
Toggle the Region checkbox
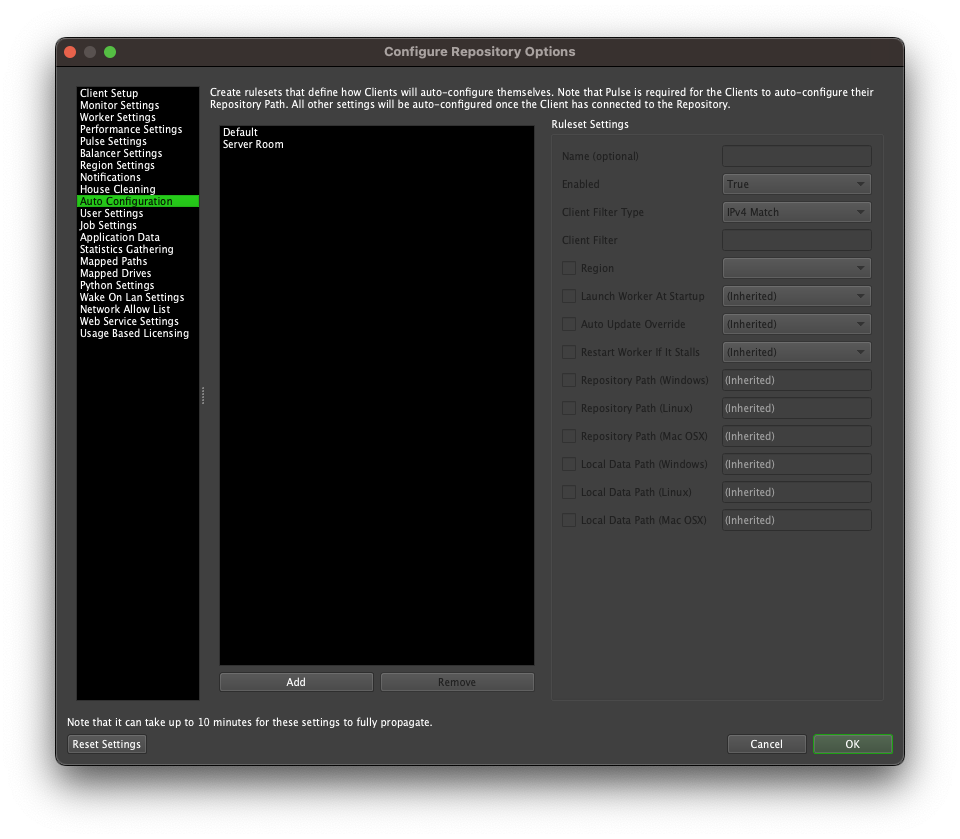(x=569, y=268)
